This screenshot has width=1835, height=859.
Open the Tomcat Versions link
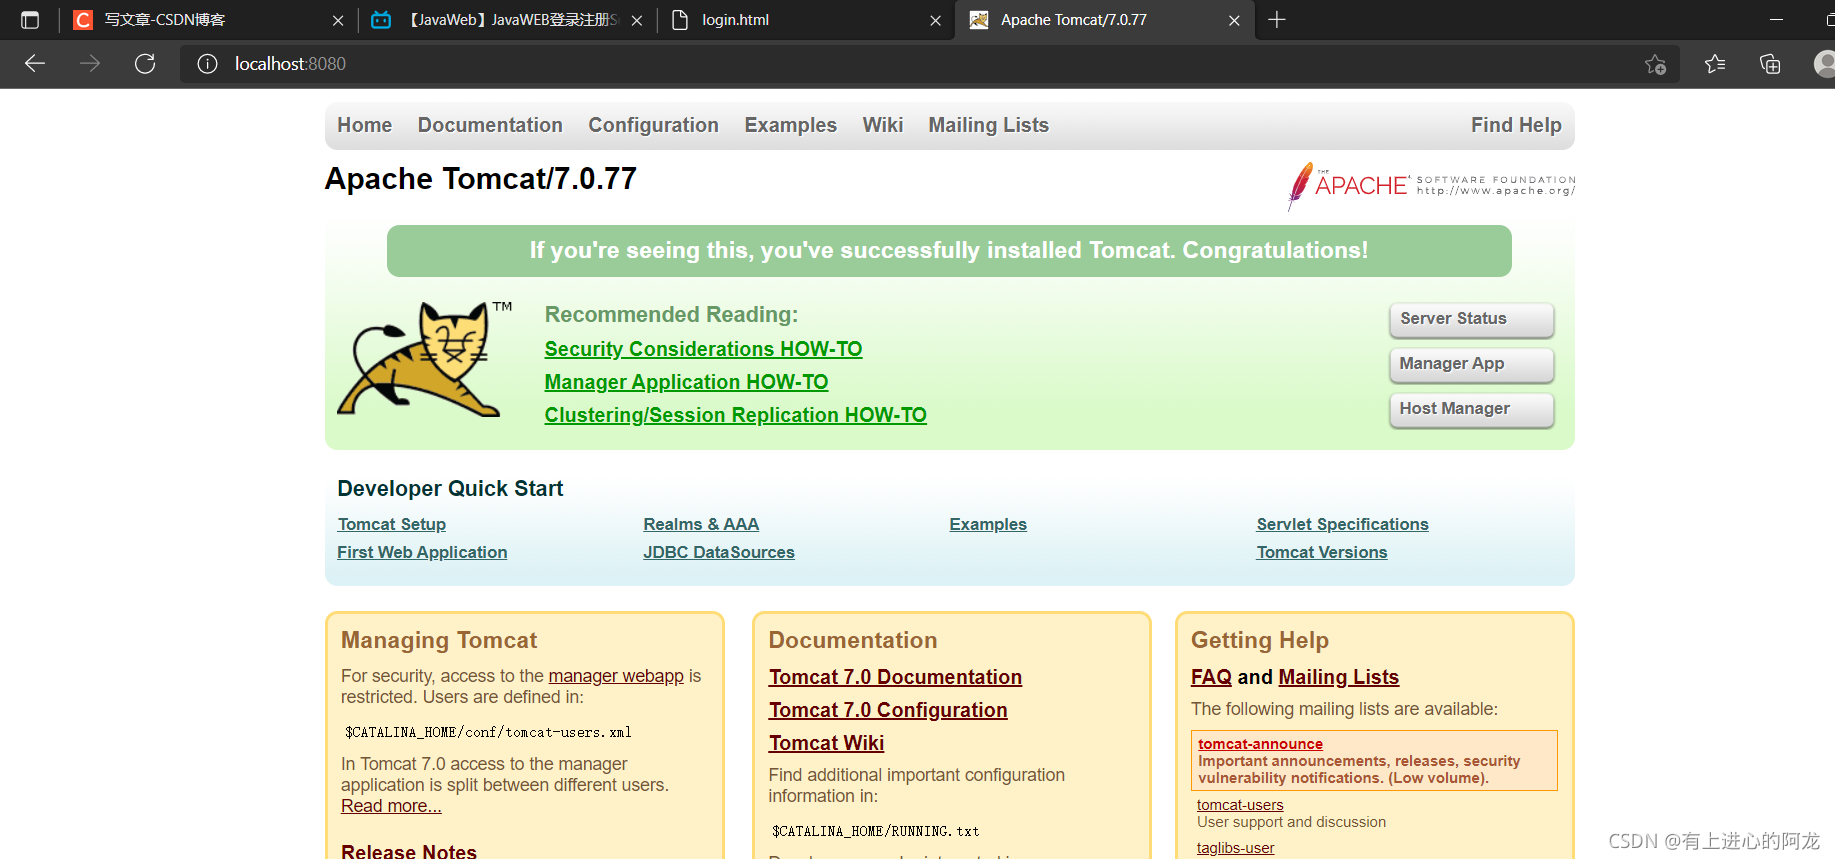(1322, 552)
